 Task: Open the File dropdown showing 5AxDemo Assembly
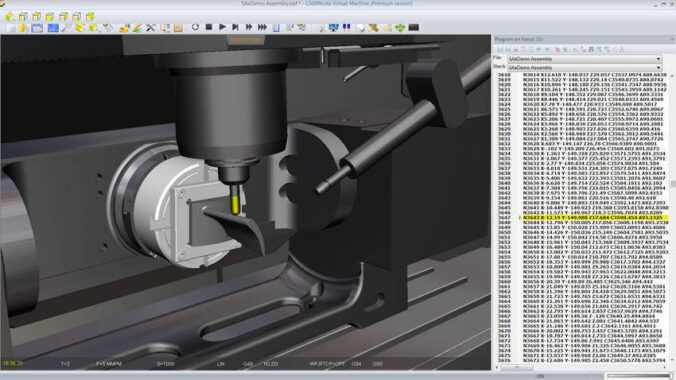585,59
